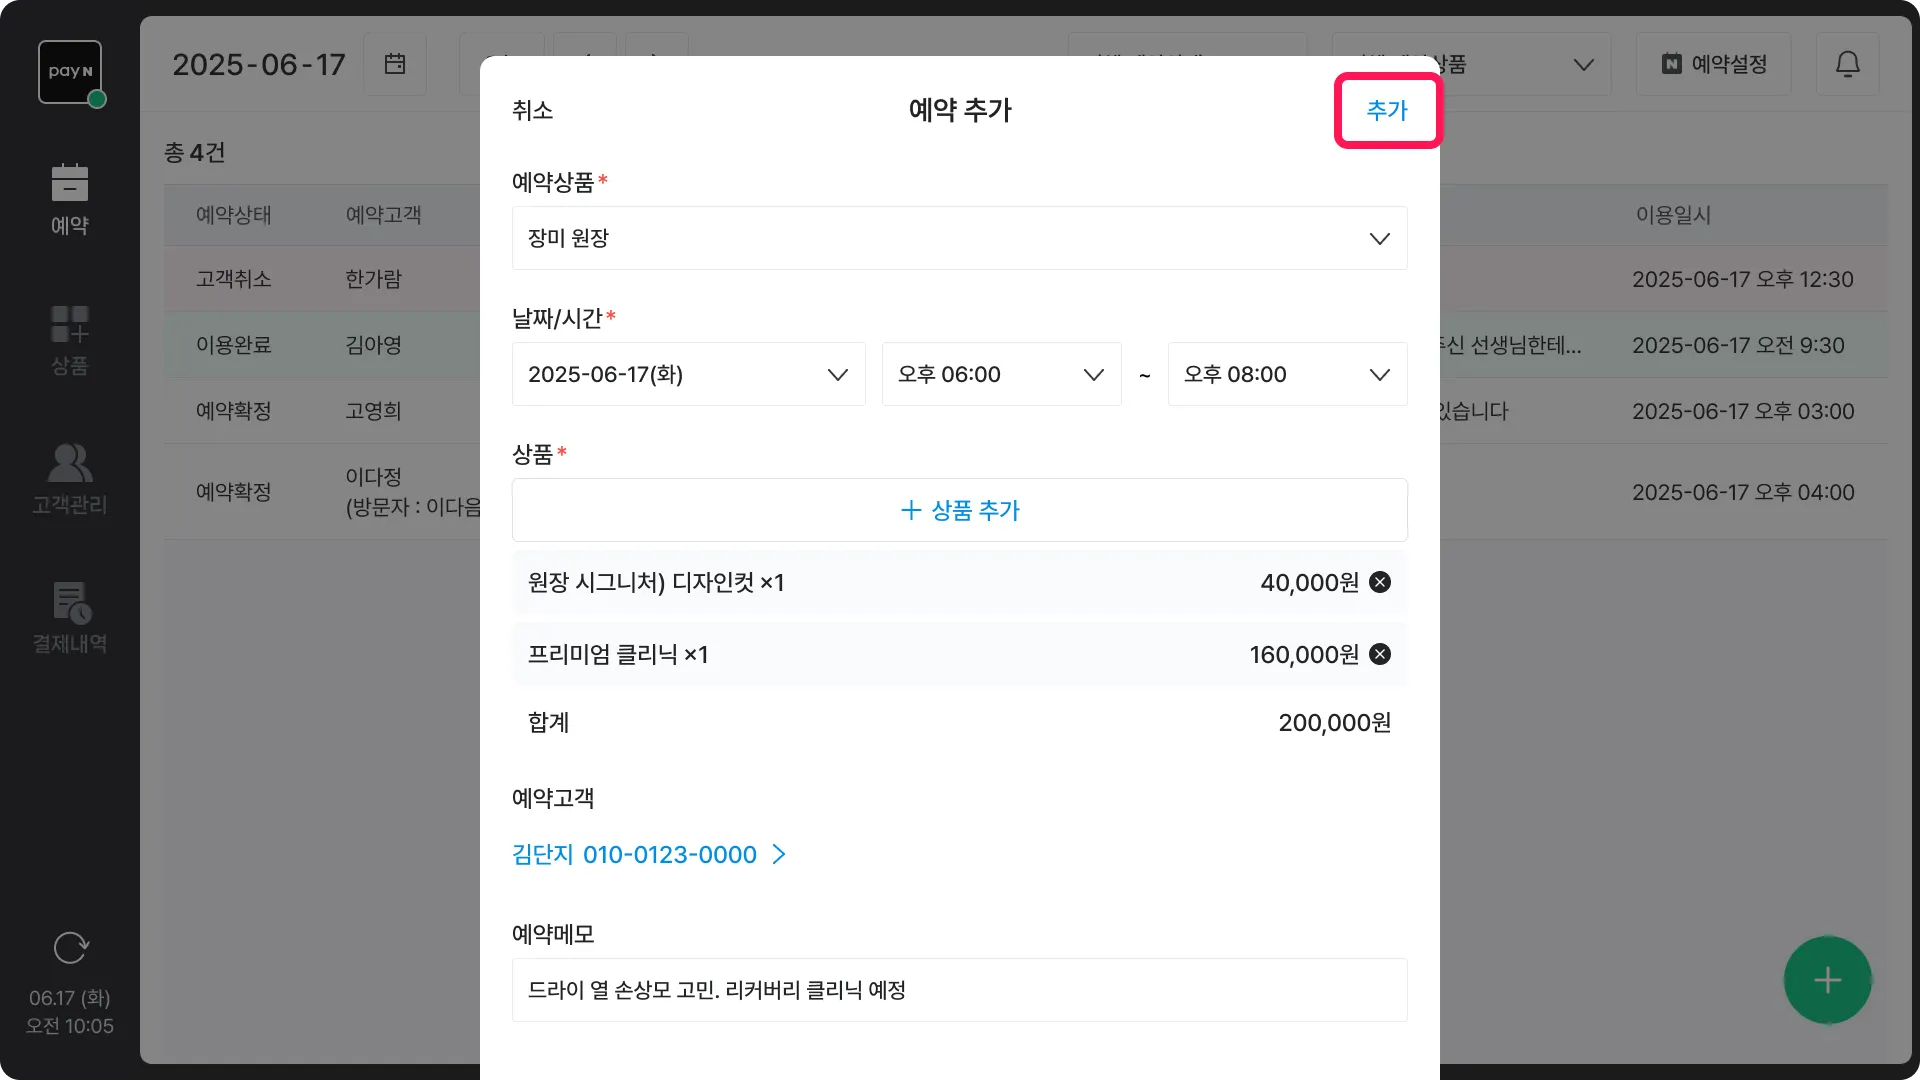Click the 예약메모 text field

[x=959, y=990]
